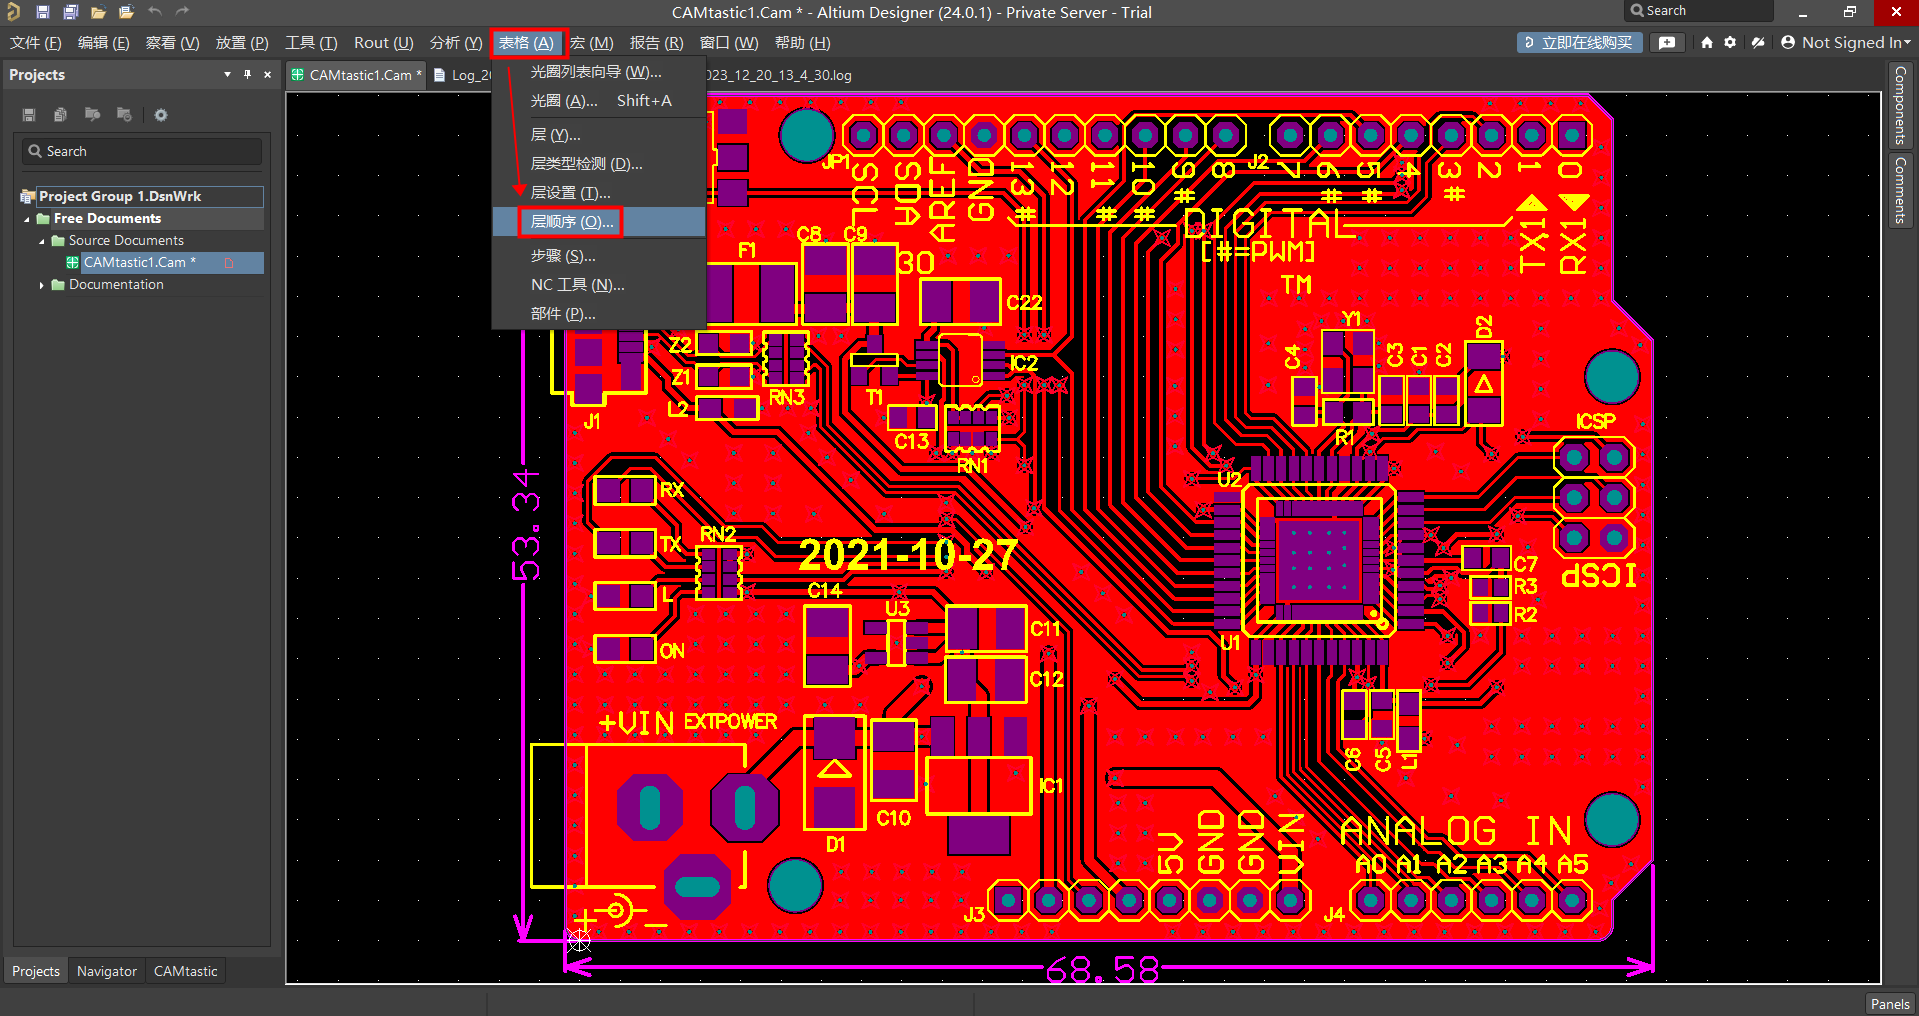Screen dimensions: 1919x1016
Task: Toggle pin on the Projects panel
Action: pyautogui.click(x=247, y=75)
